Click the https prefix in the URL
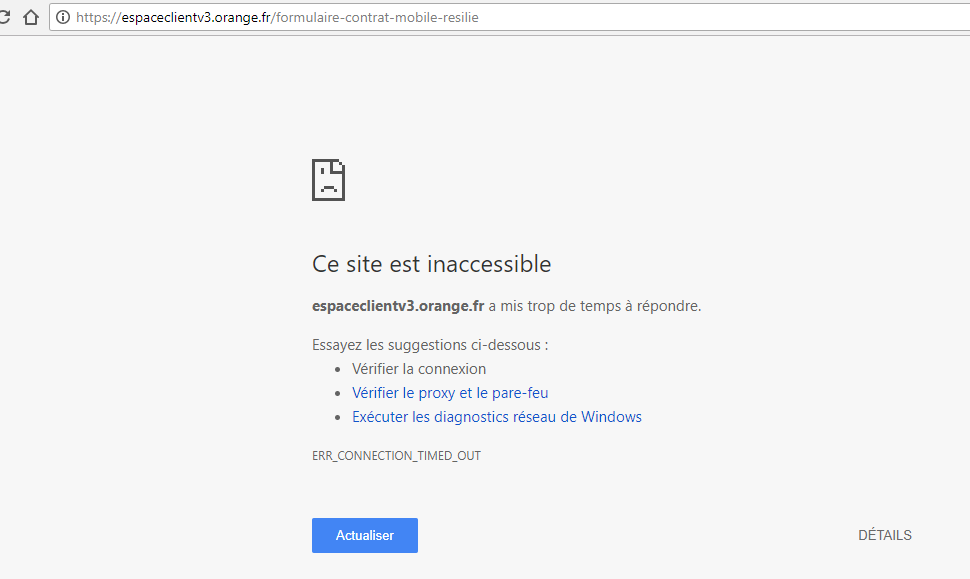The image size is (970, 579). 92,17
